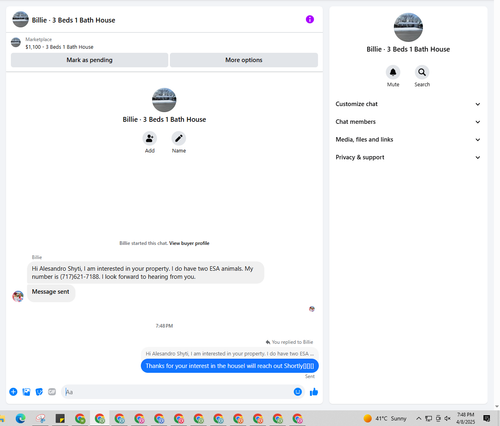Click the 'Message sent' bubble
Screen dimensions: 500x426
(51, 293)
